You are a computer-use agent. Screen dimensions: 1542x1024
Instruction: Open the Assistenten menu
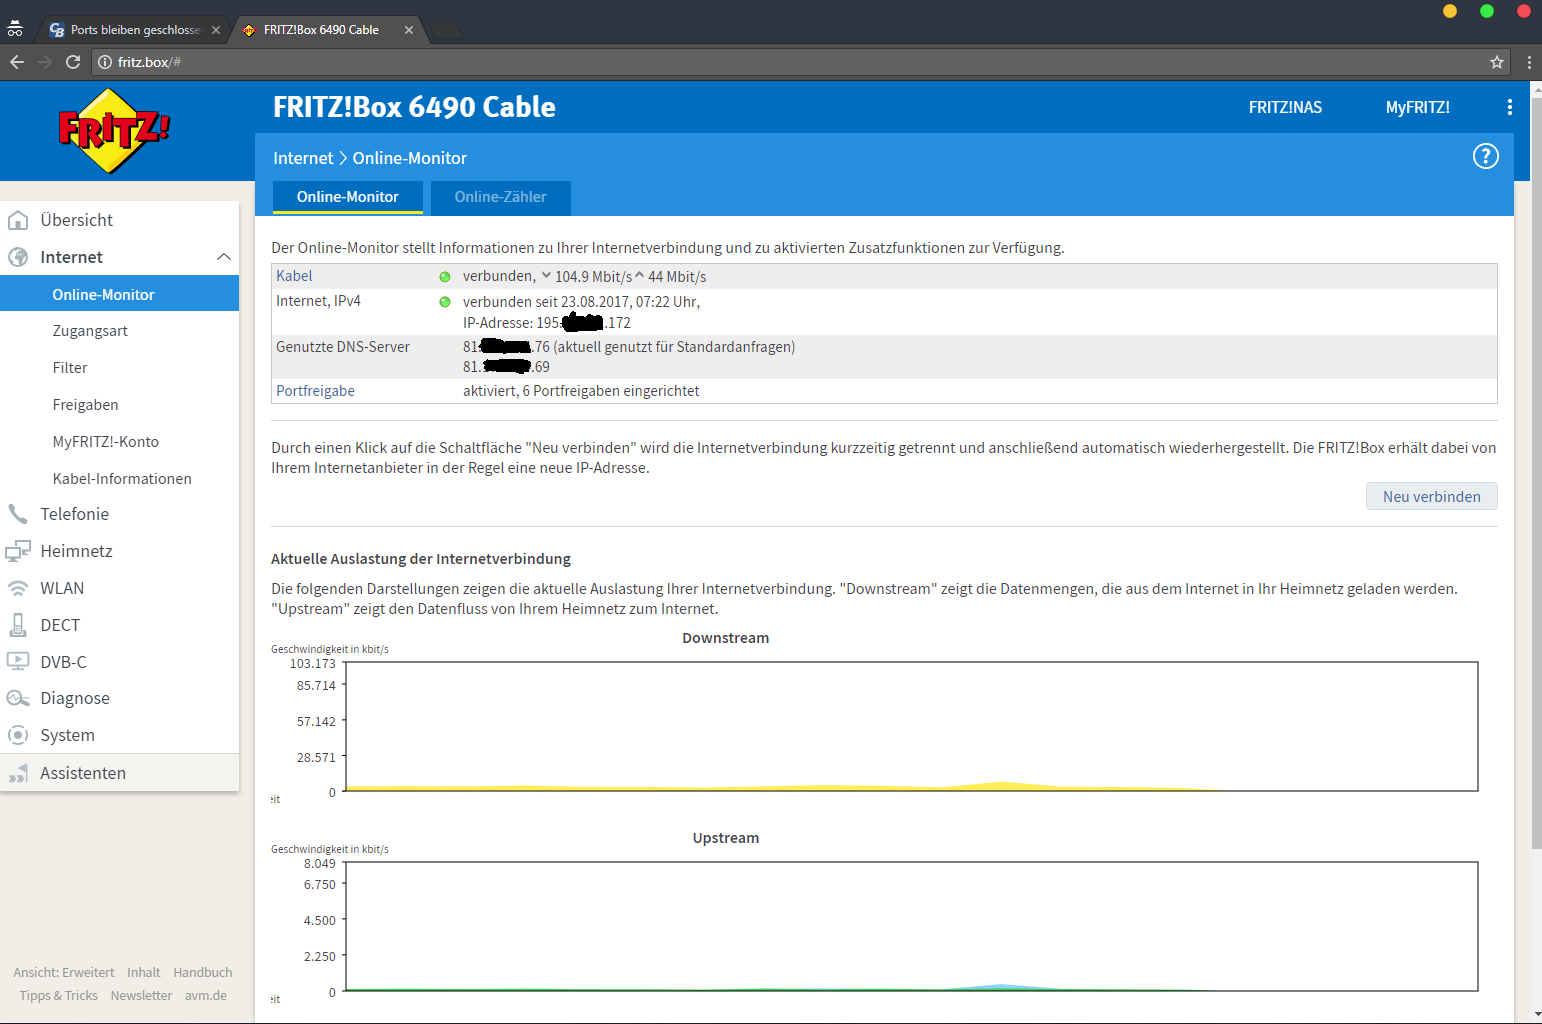(120, 773)
